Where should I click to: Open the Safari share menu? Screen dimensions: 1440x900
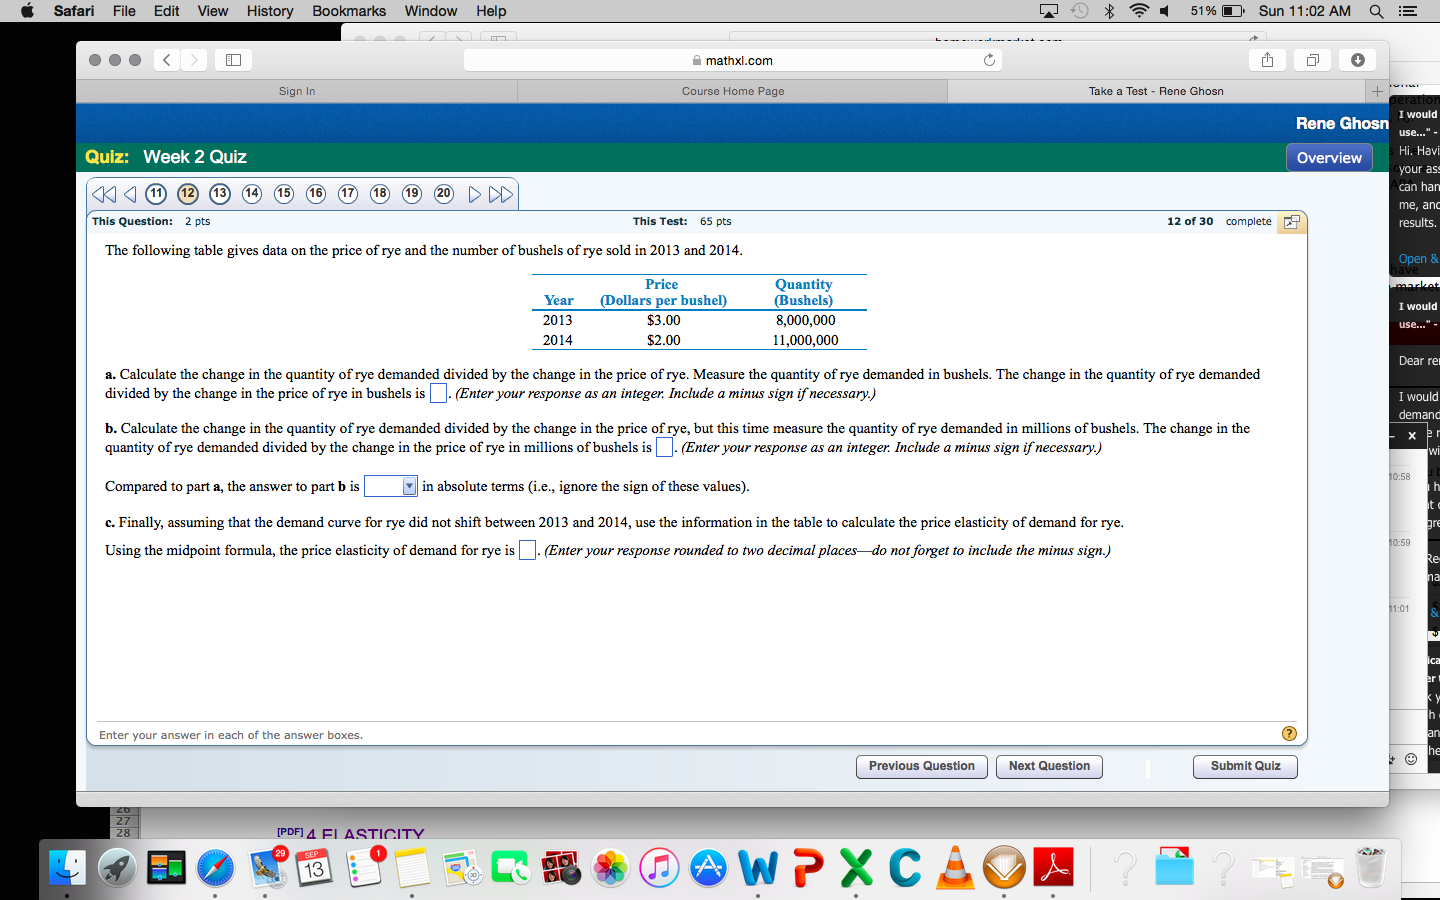[1267, 60]
